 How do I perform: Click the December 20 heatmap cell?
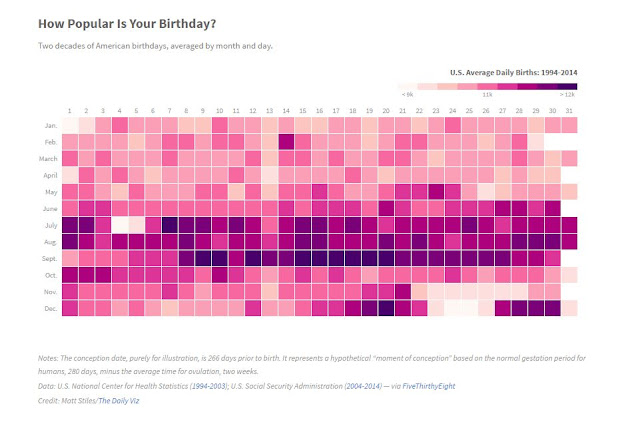(x=386, y=308)
